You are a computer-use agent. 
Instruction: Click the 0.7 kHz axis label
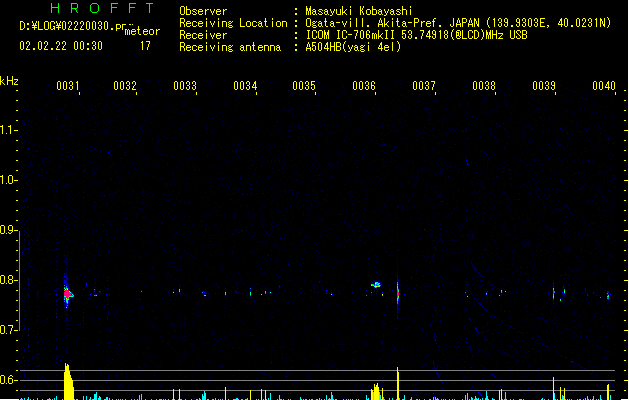(x=7, y=330)
